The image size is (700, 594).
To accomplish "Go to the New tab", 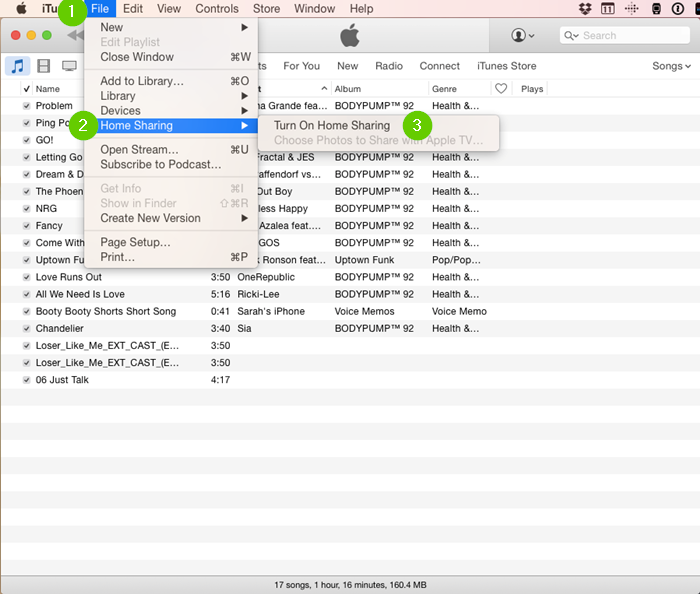I will [347, 66].
